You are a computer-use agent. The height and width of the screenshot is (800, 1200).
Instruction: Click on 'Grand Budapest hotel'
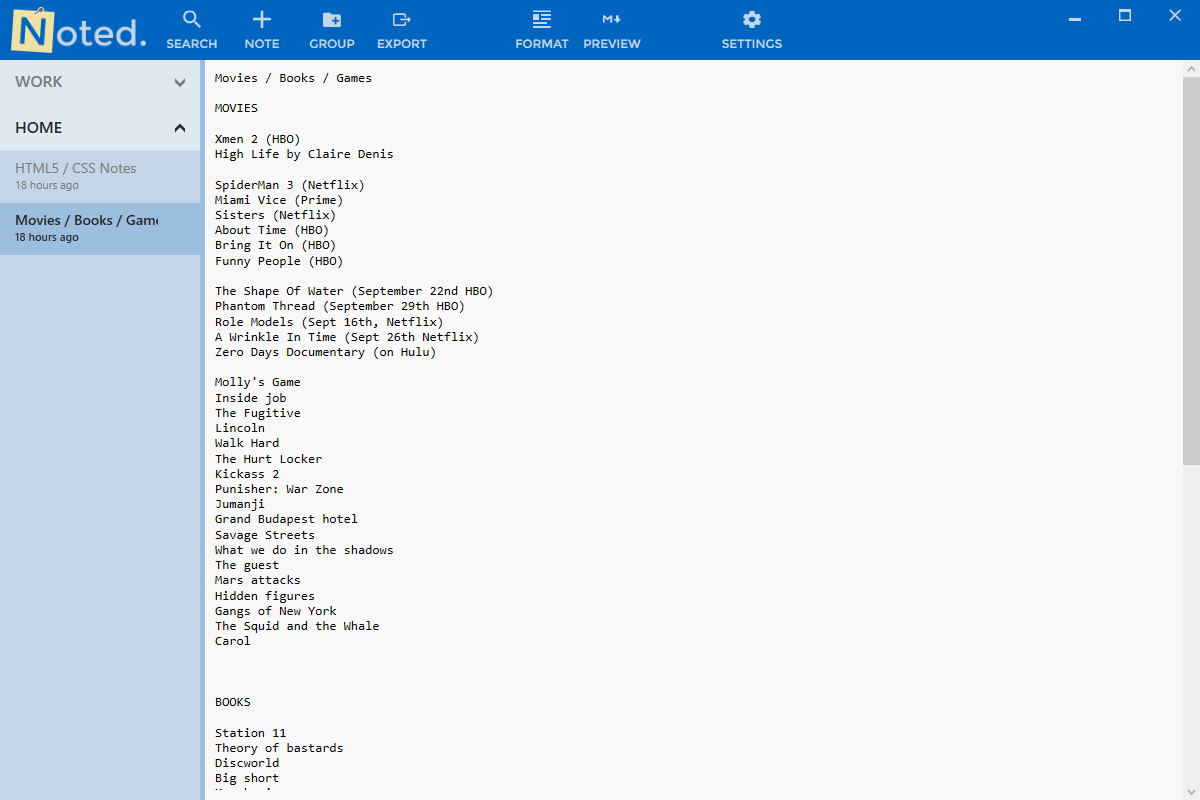click(286, 519)
